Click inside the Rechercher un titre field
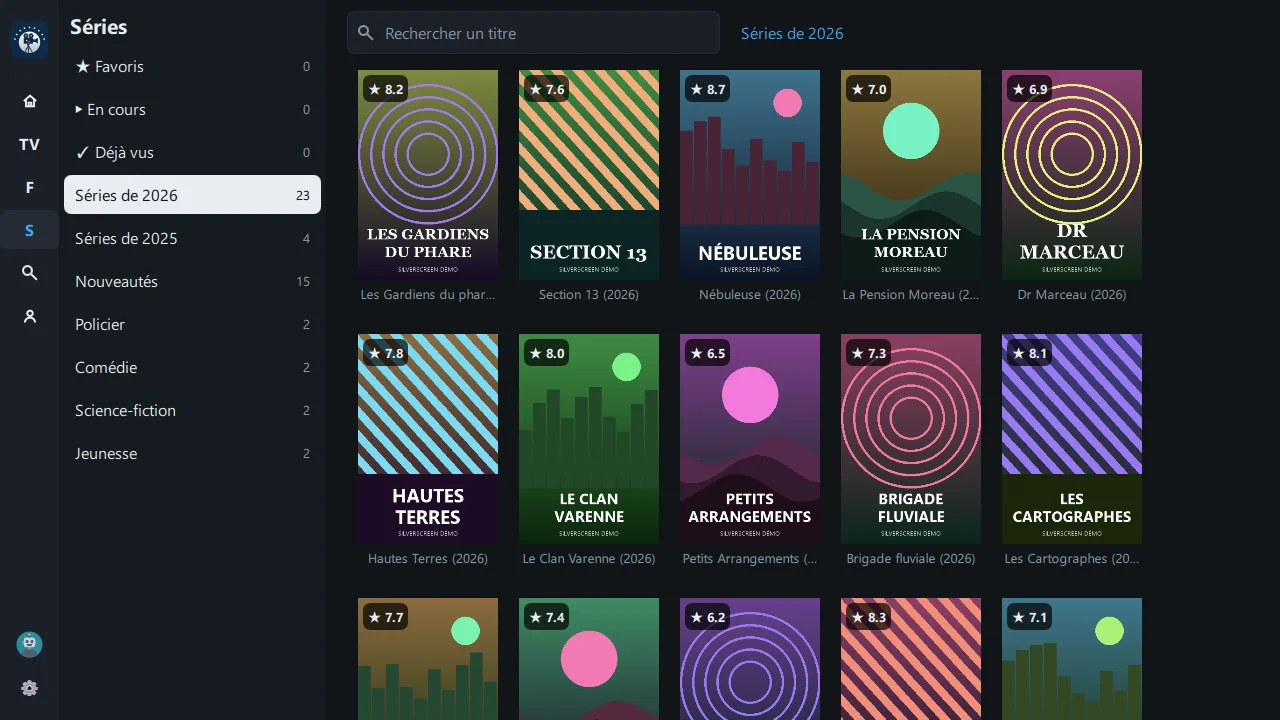The width and height of the screenshot is (1280, 720). pos(533,33)
